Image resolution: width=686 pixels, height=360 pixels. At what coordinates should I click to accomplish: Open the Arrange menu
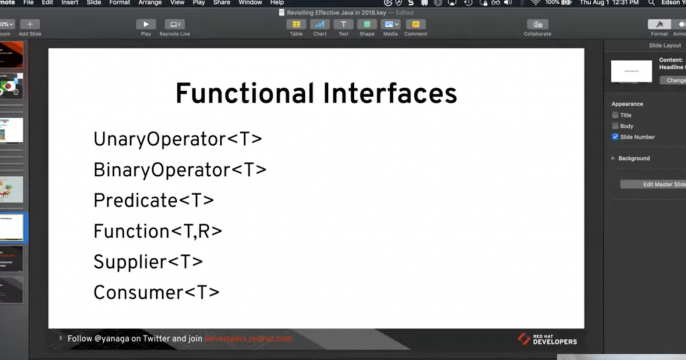point(150,3)
